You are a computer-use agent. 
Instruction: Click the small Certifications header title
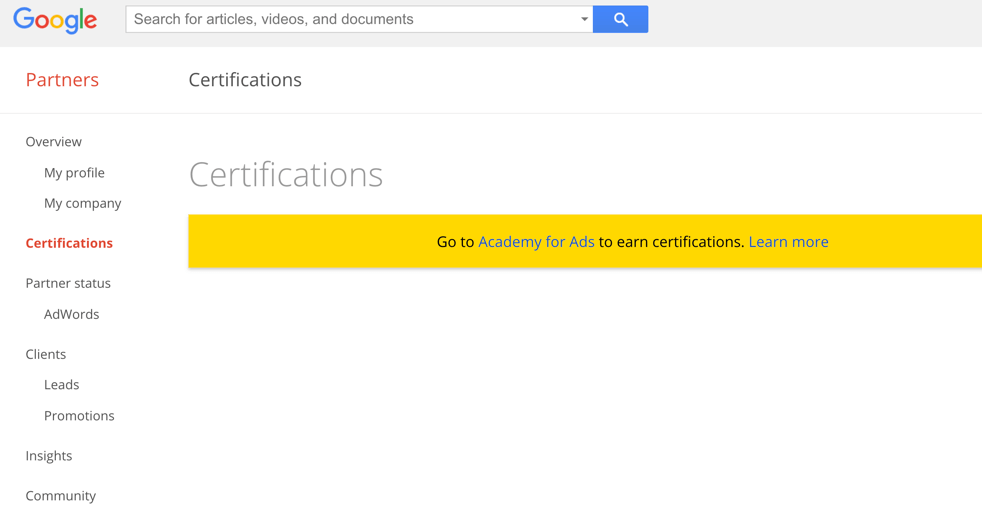tap(245, 80)
